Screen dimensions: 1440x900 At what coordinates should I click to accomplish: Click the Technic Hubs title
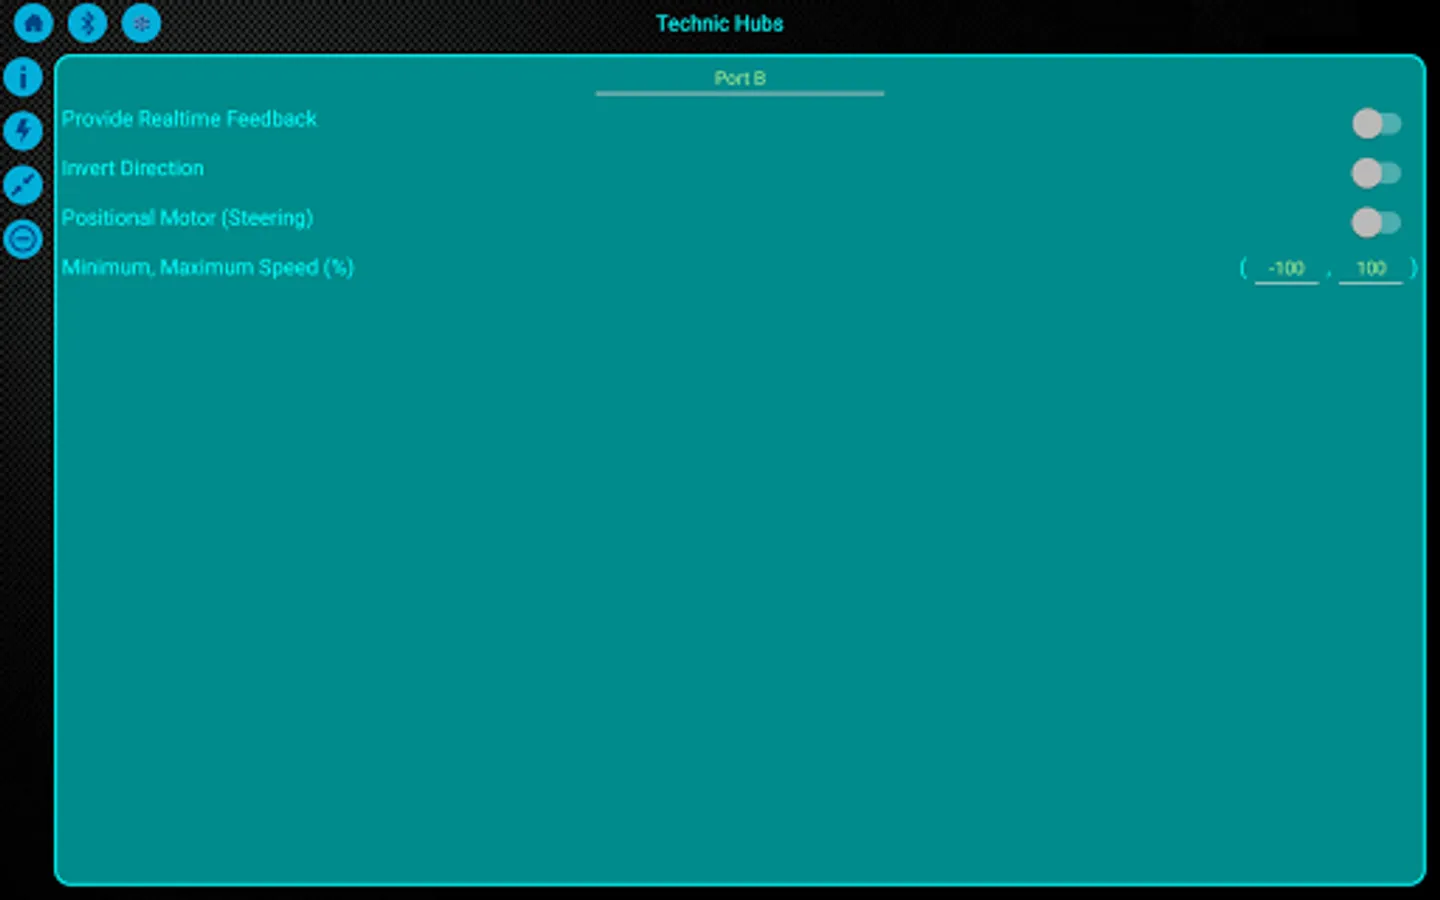(x=719, y=23)
